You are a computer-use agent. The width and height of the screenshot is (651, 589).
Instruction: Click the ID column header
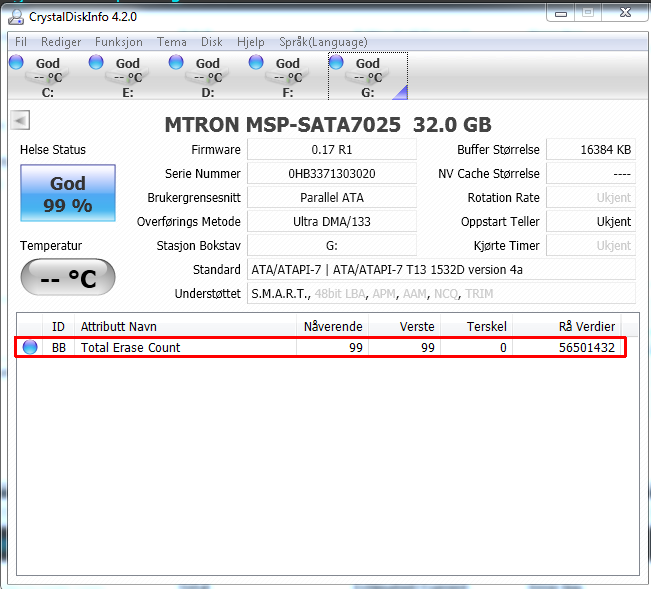pos(59,326)
